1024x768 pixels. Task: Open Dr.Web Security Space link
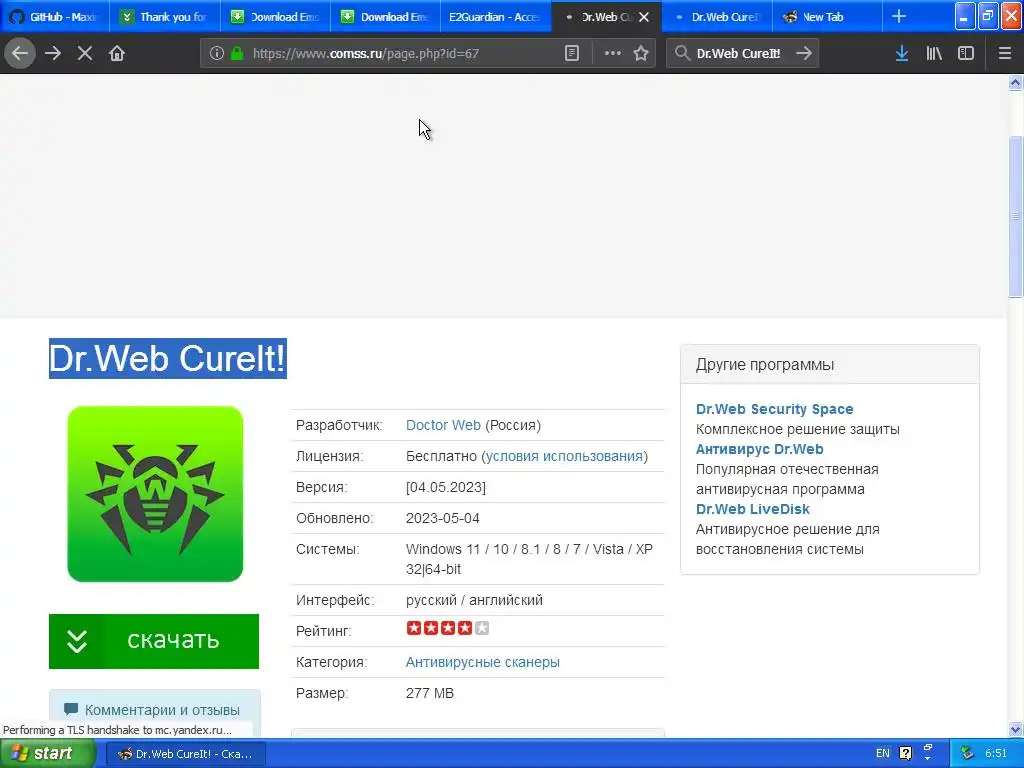click(x=775, y=409)
